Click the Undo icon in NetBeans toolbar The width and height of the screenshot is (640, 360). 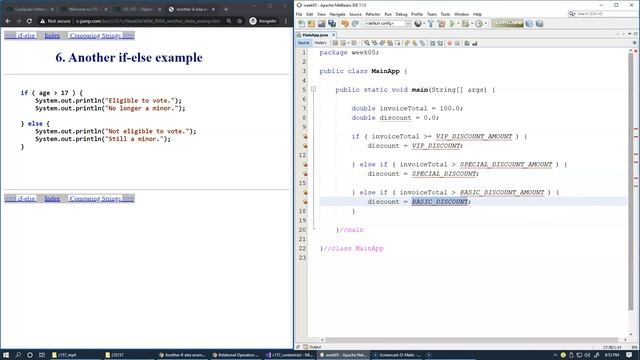[x=345, y=24]
